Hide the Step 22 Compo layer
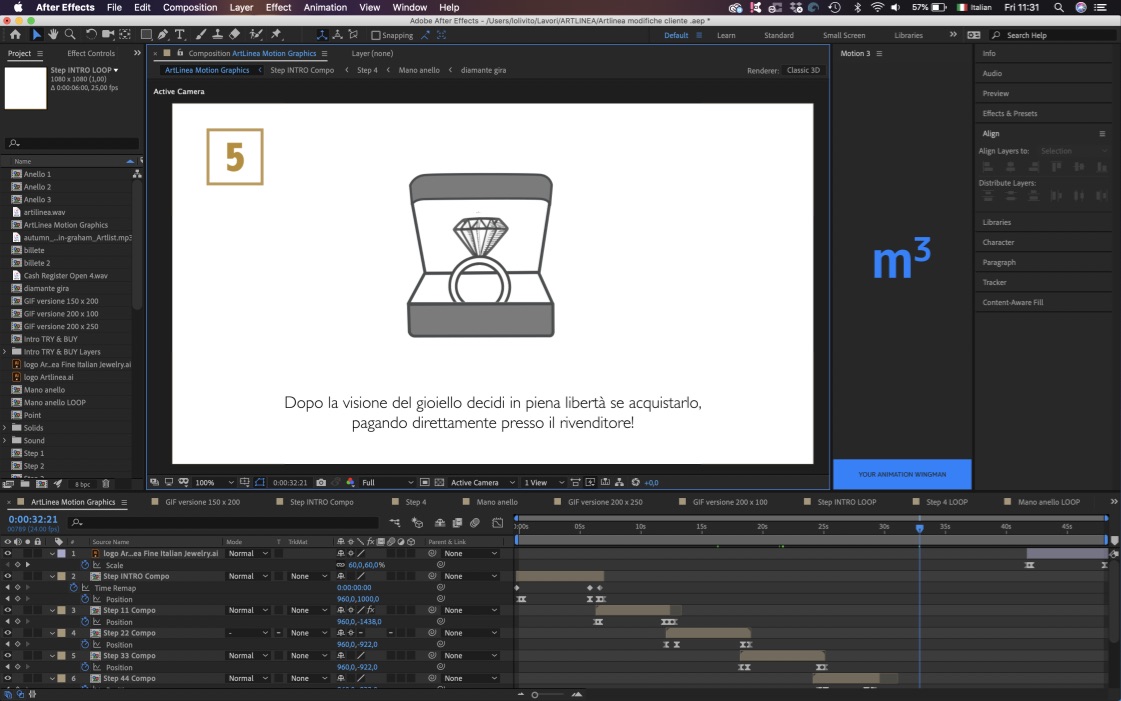Screen dimensions: 1121x701 coord(7,633)
